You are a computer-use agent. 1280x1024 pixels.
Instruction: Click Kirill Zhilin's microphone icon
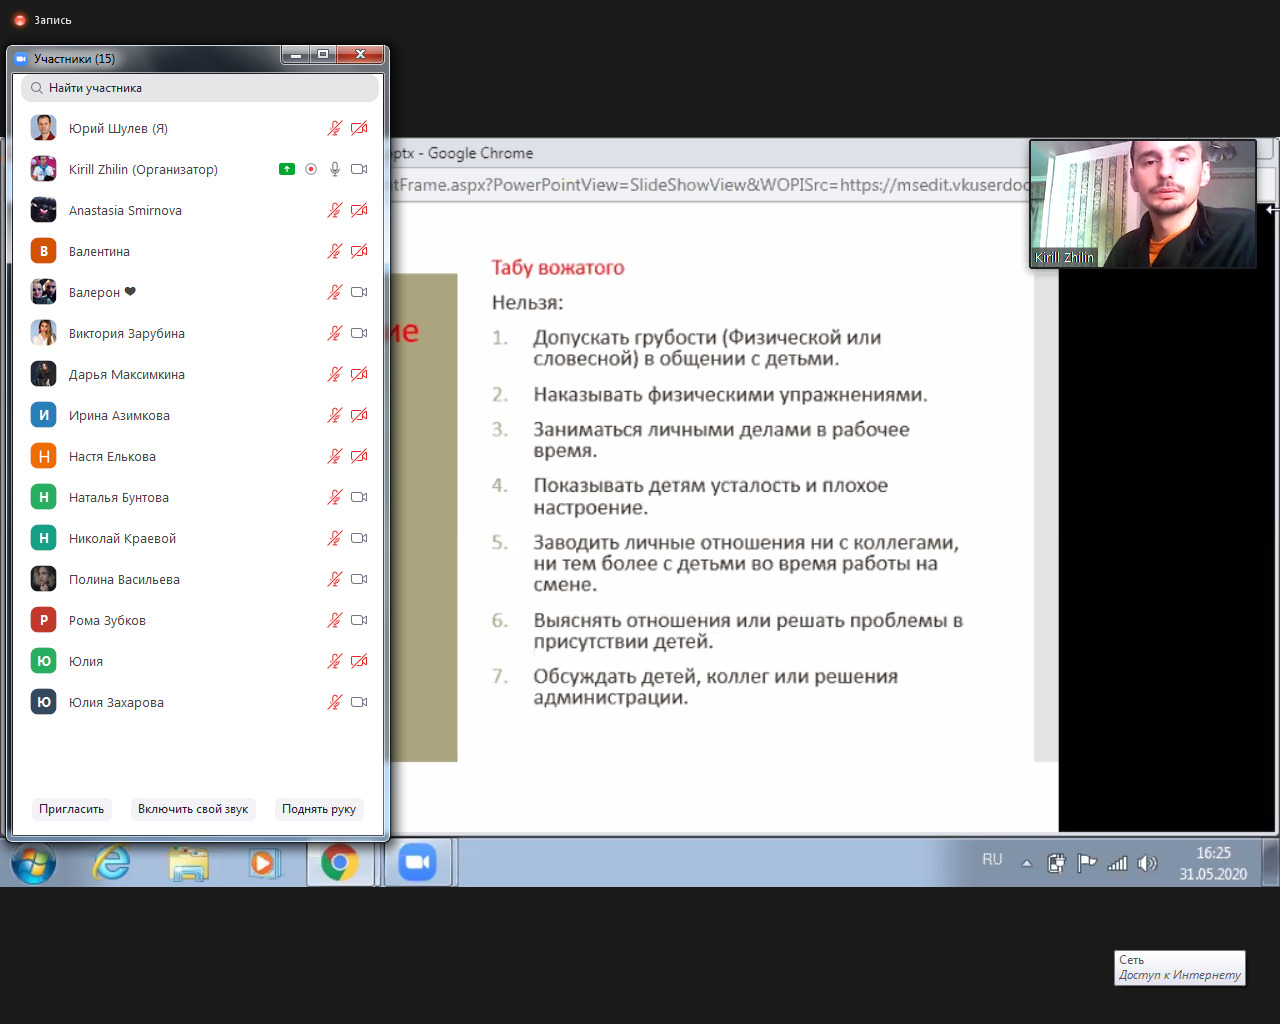click(335, 169)
